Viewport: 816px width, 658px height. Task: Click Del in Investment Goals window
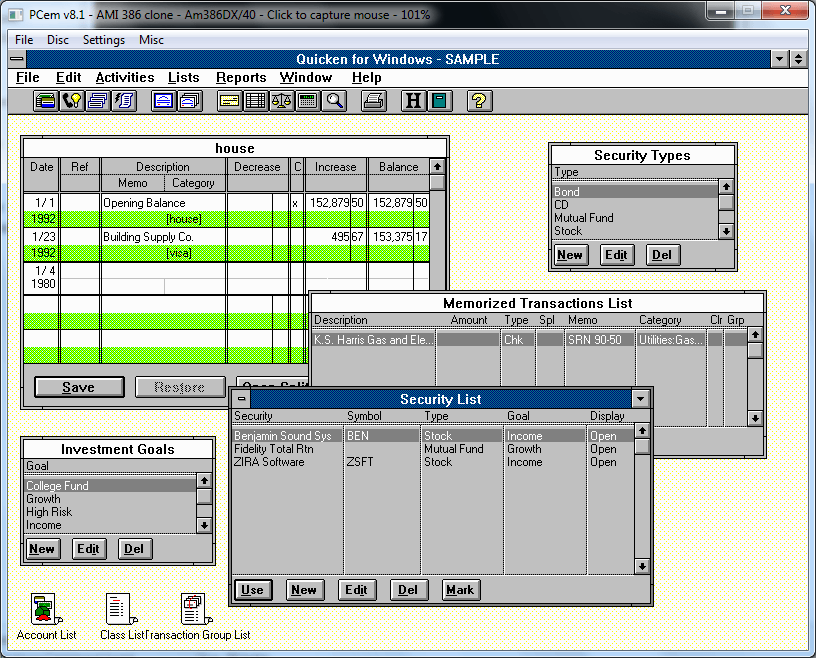[x=135, y=549]
